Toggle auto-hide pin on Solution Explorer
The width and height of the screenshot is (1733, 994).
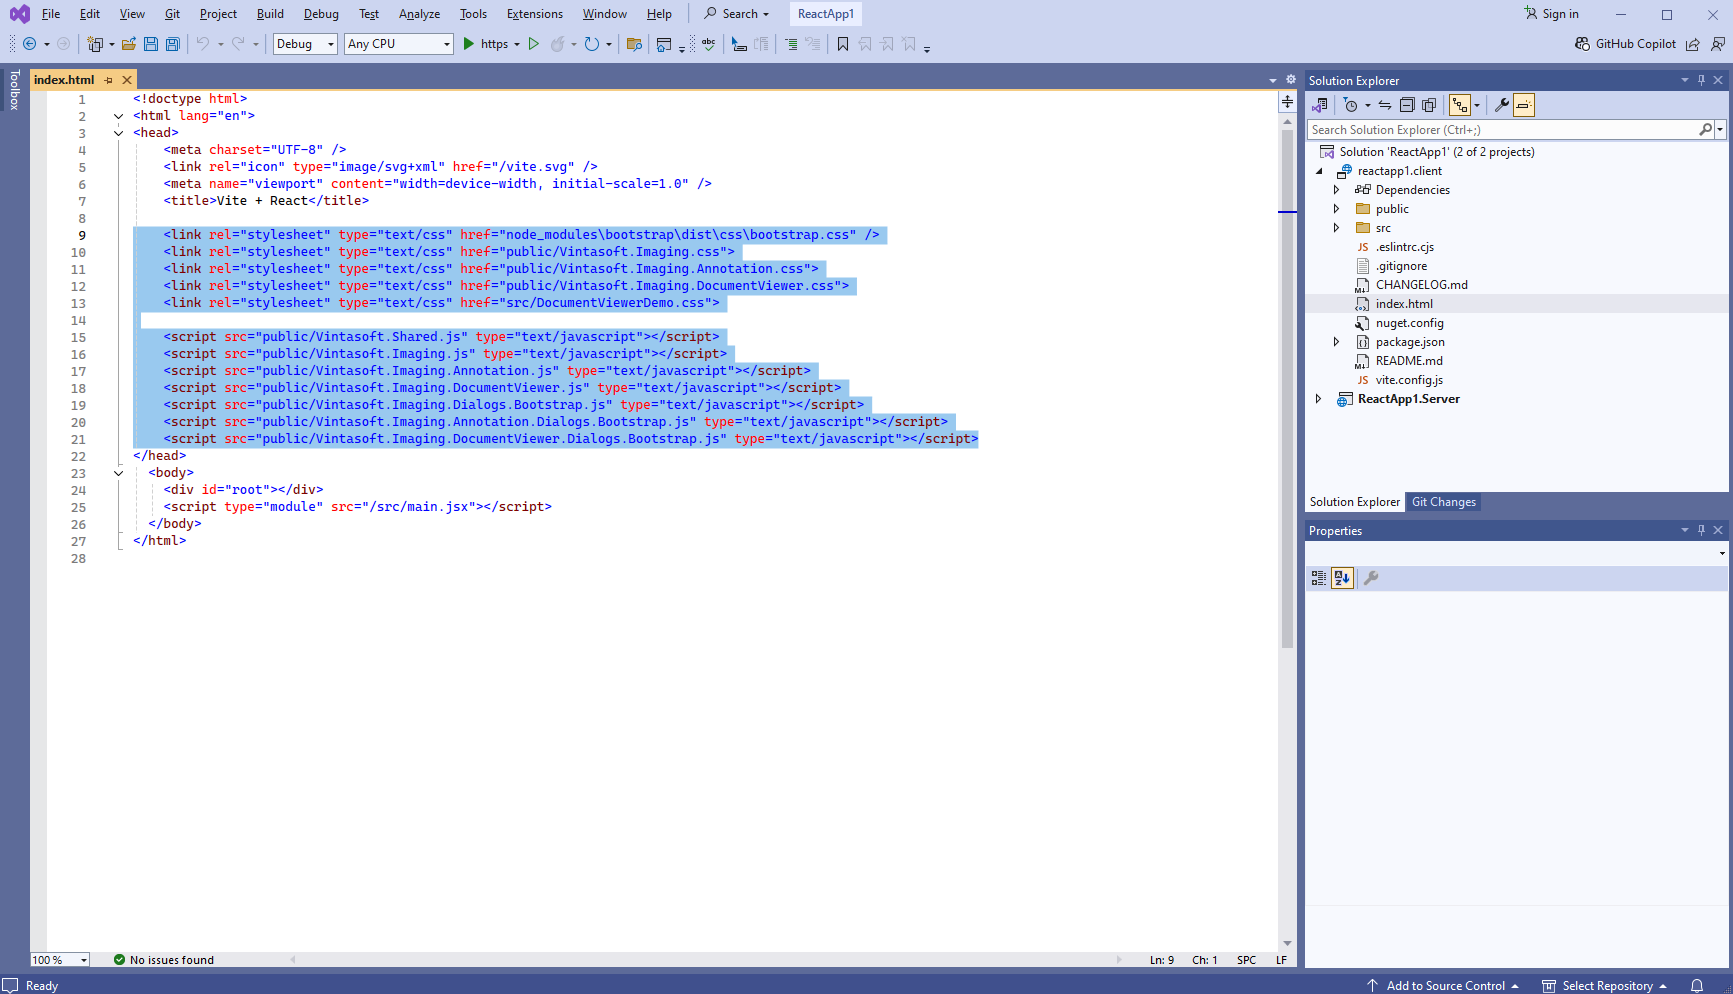pos(1701,80)
